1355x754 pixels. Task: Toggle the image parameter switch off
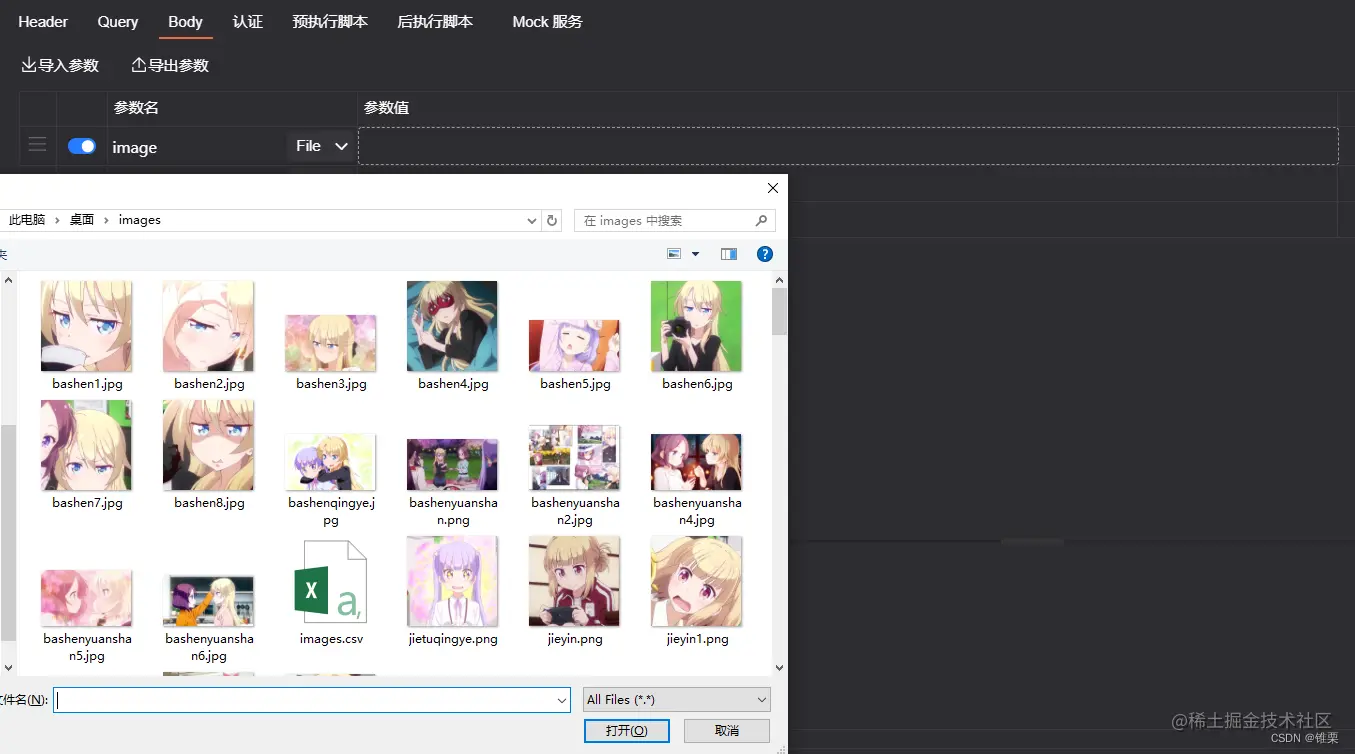click(x=81, y=145)
